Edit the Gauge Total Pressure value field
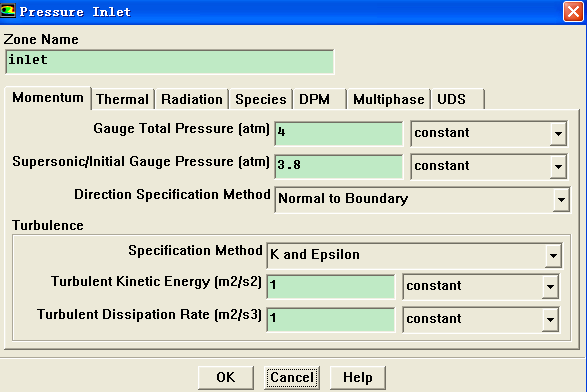 pos(339,133)
